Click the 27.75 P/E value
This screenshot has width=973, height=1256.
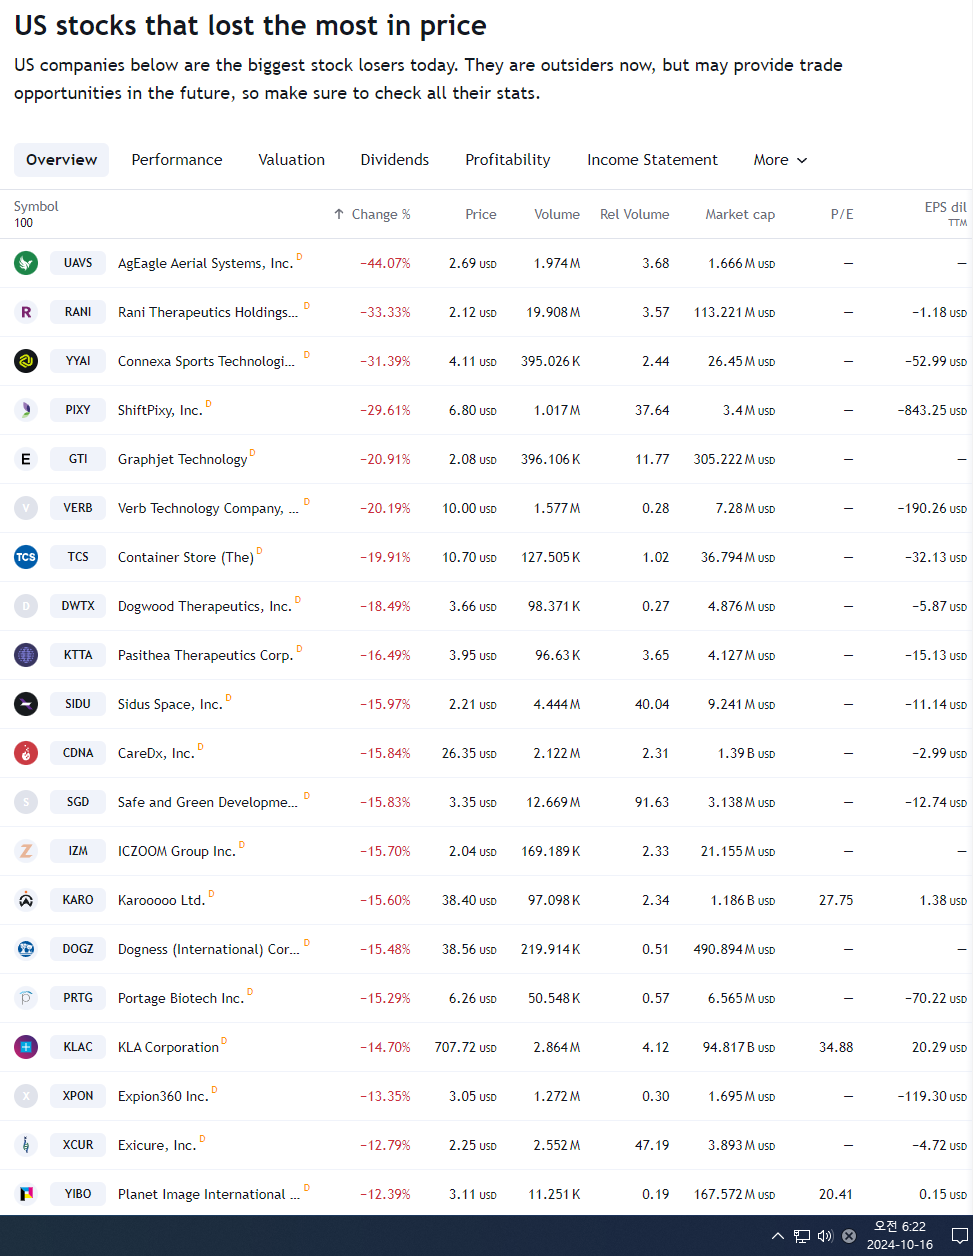pyautogui.click(x=836, y=900)
